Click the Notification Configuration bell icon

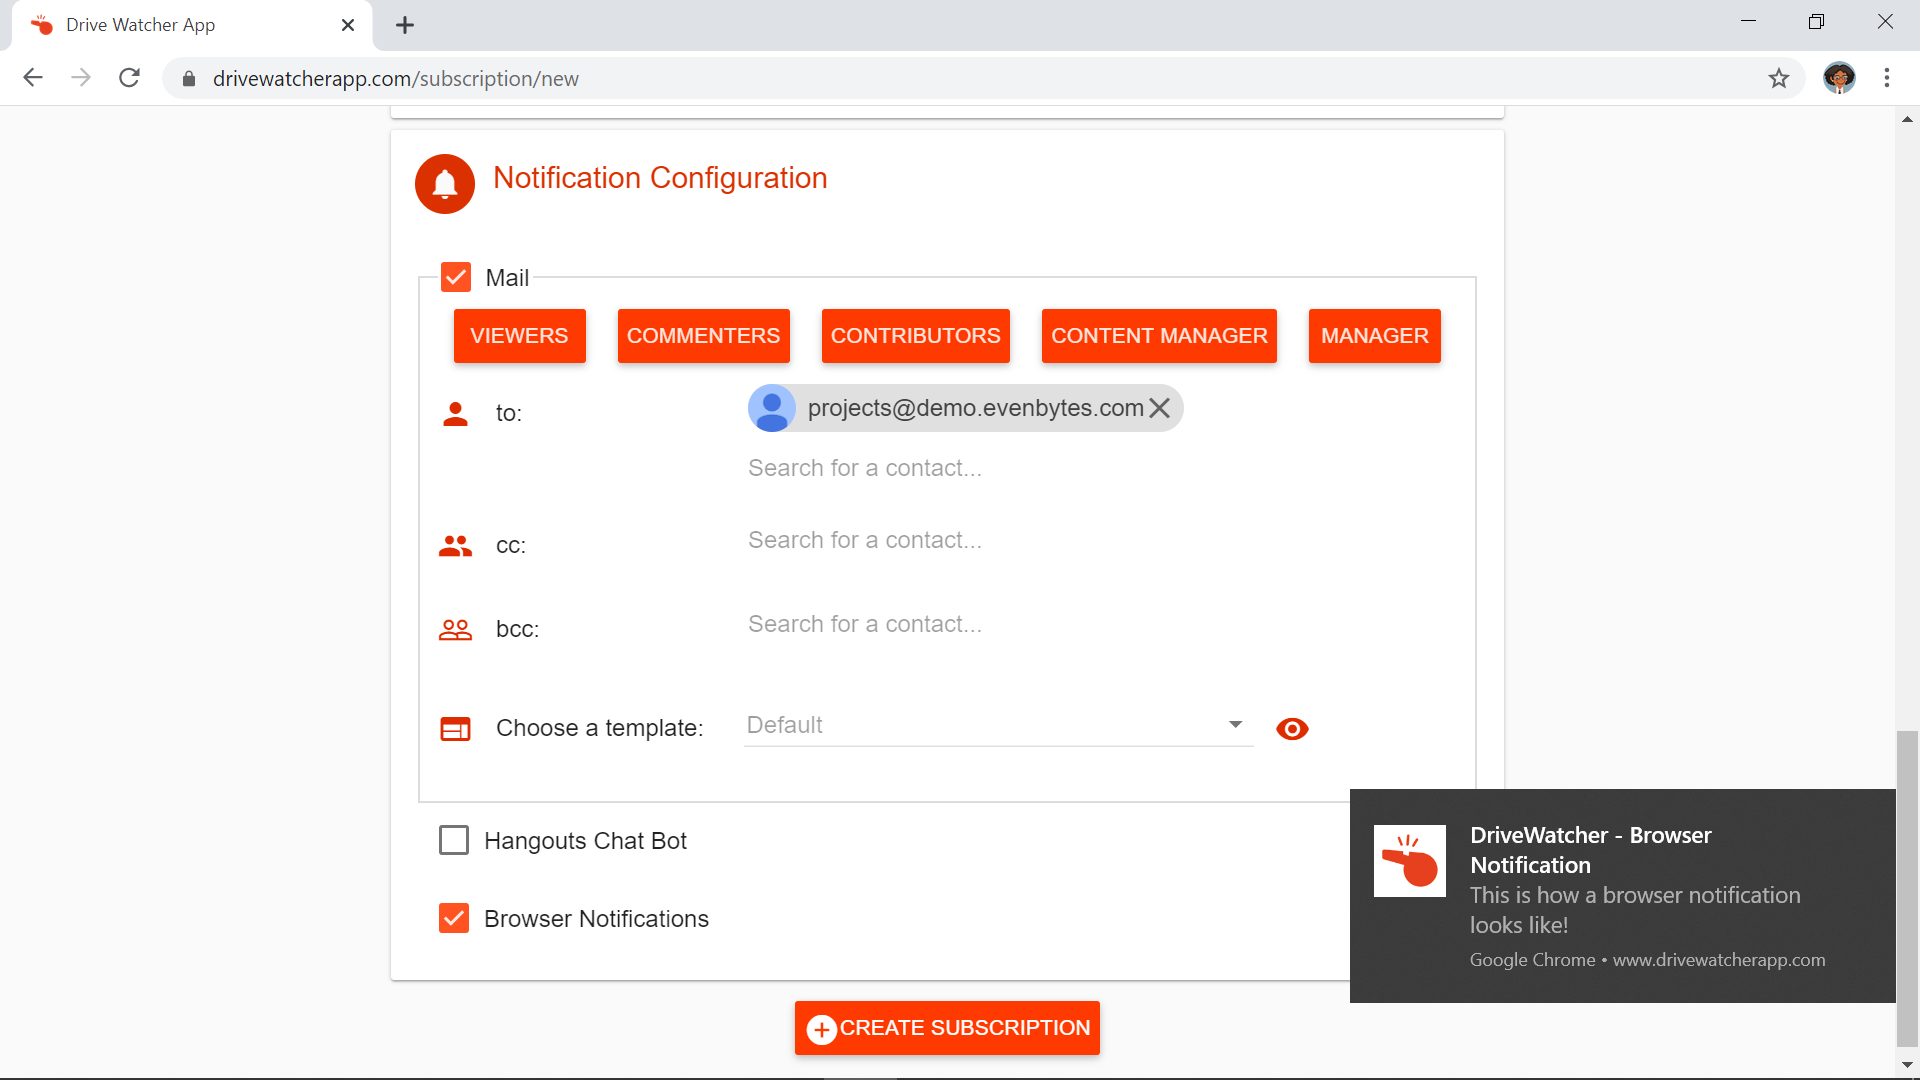coord(445,184)
